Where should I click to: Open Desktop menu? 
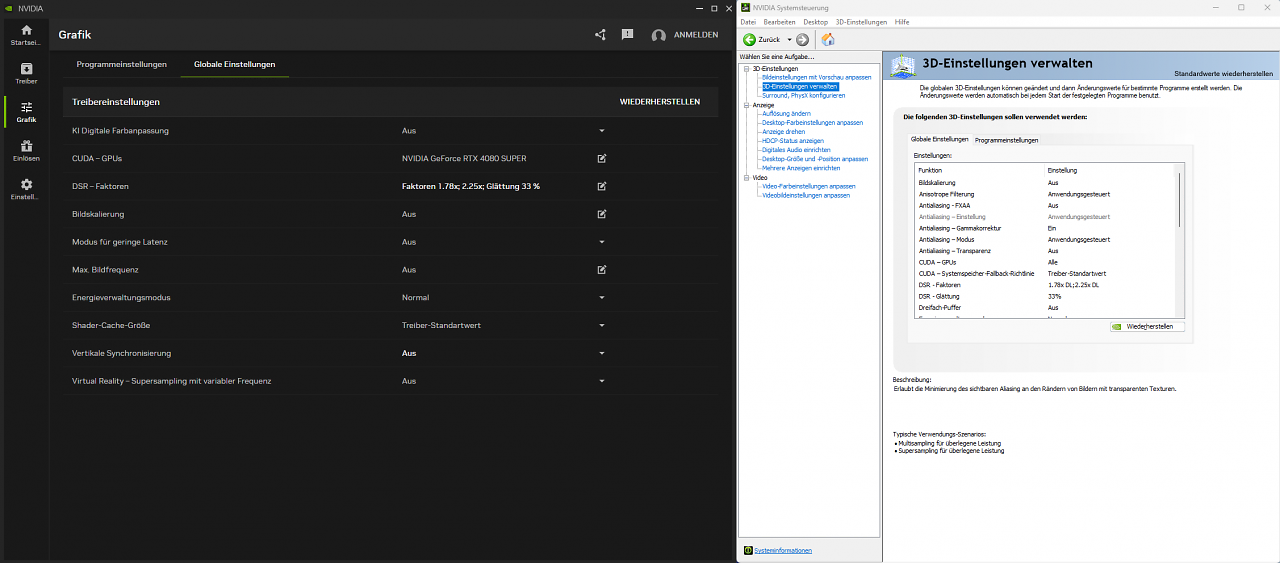click(x=815, y=21)
